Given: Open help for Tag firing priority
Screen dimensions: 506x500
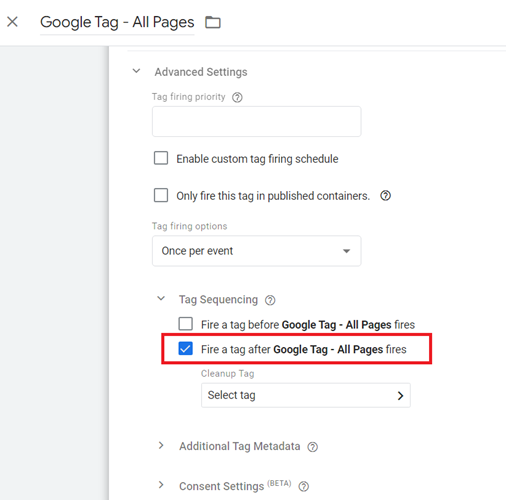Looking at the screenshot, I should (237, 97).
